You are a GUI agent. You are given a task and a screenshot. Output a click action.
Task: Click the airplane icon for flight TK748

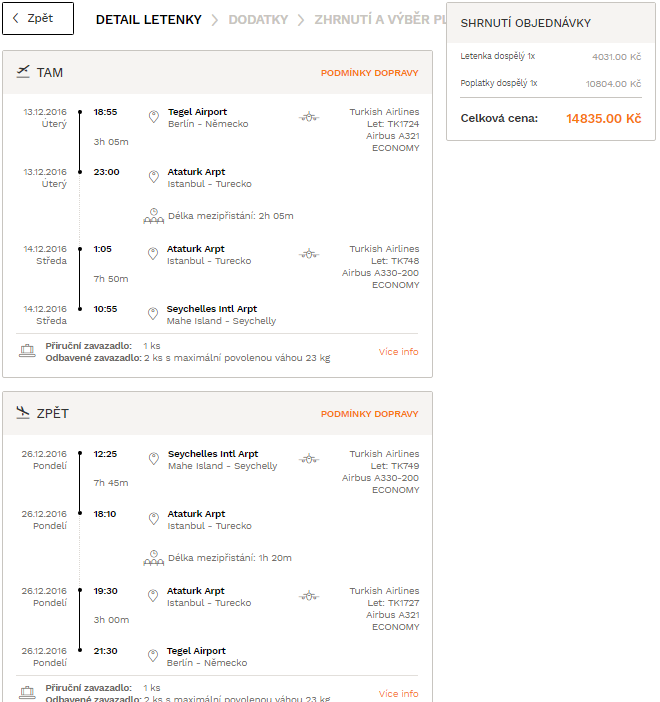point(309,254)
